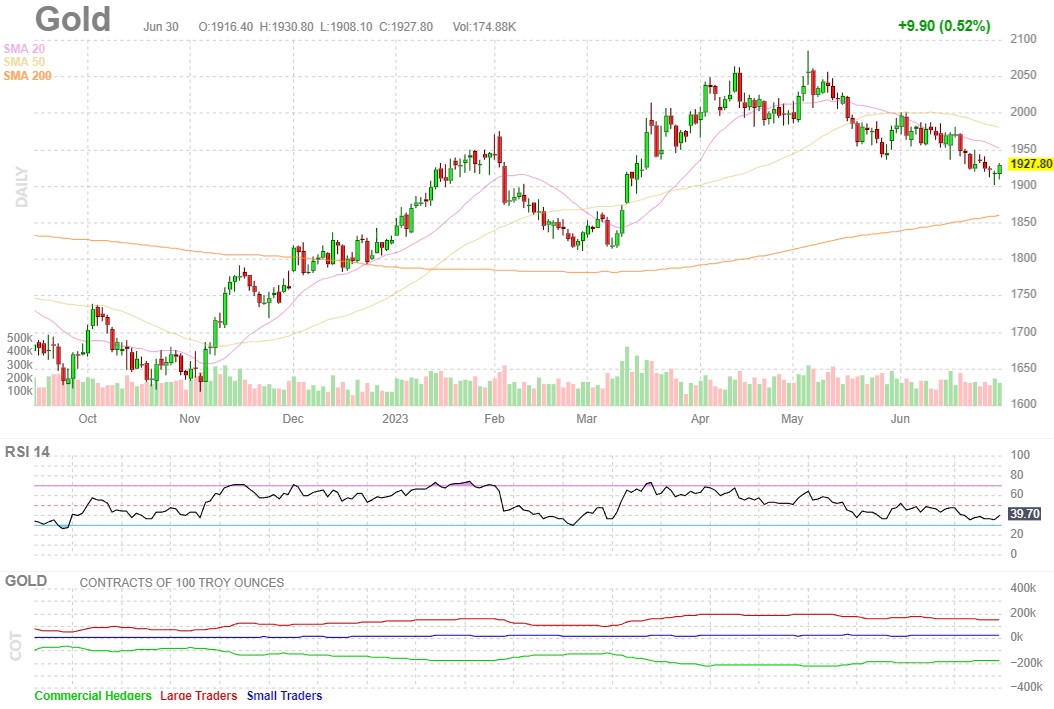Click the low price L:1908.10
The width and height of the screenshot is (1054, 709).
pyautogui.click(x=346, y=27)
